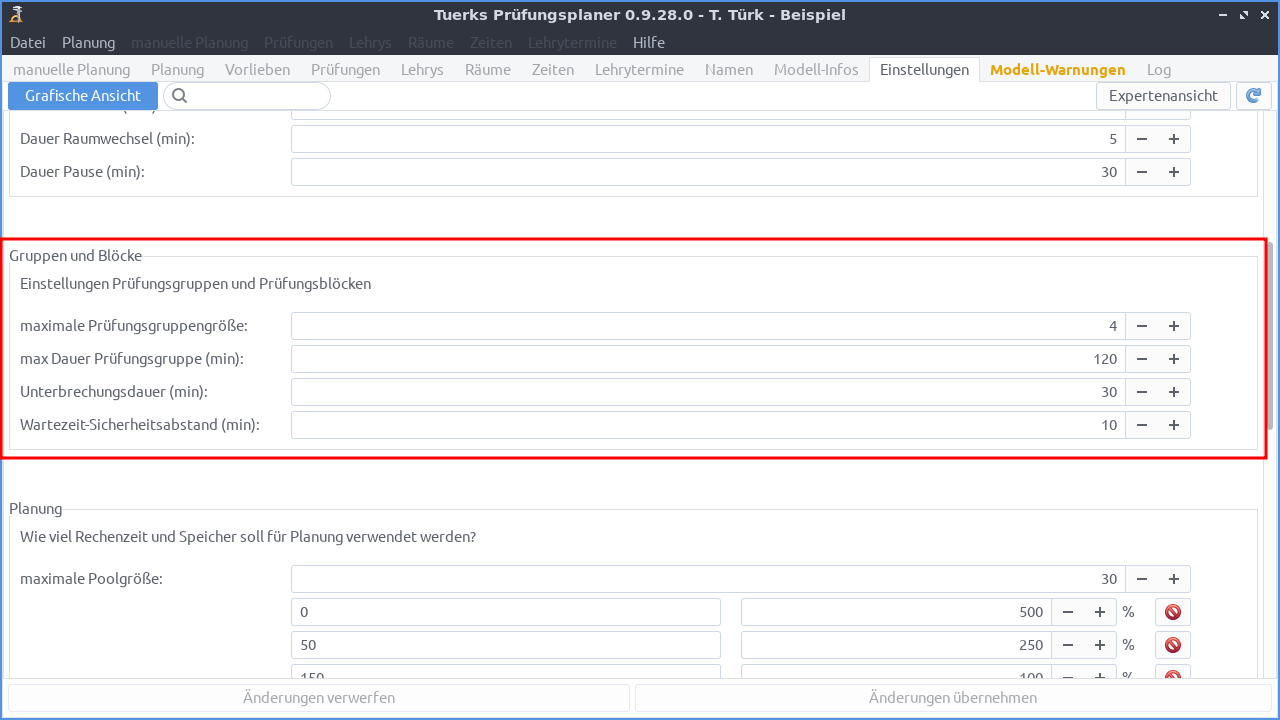Switch to the Modell-Warnungen tab
The width and height of the screenshot is (1280, 720).
[x=1057, y=69]
